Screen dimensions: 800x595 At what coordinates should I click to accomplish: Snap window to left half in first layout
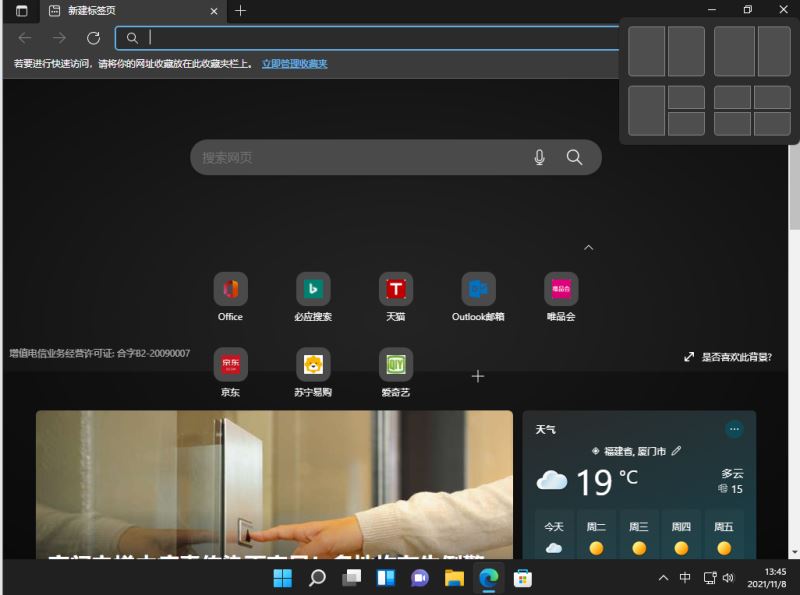pos(646,52)
